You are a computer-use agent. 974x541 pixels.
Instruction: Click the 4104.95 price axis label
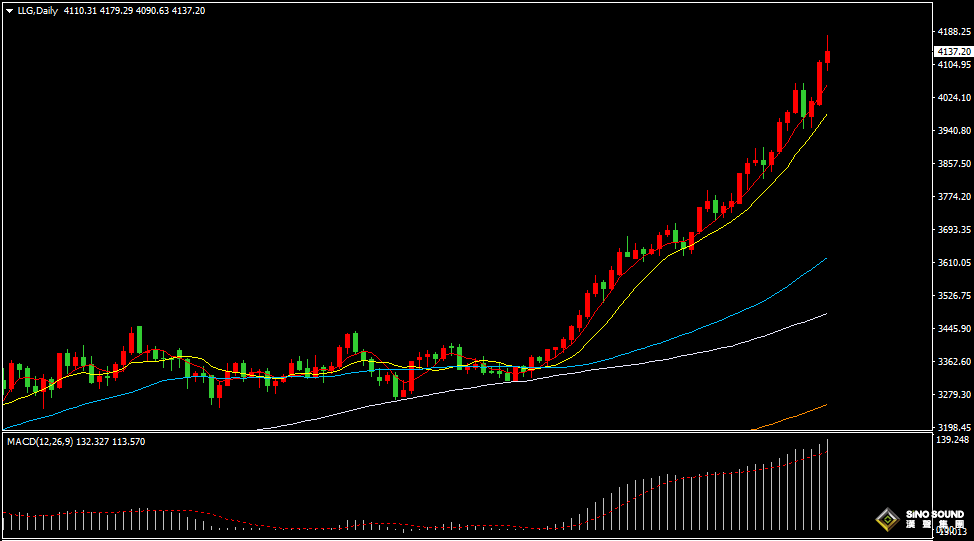(952, 65)
